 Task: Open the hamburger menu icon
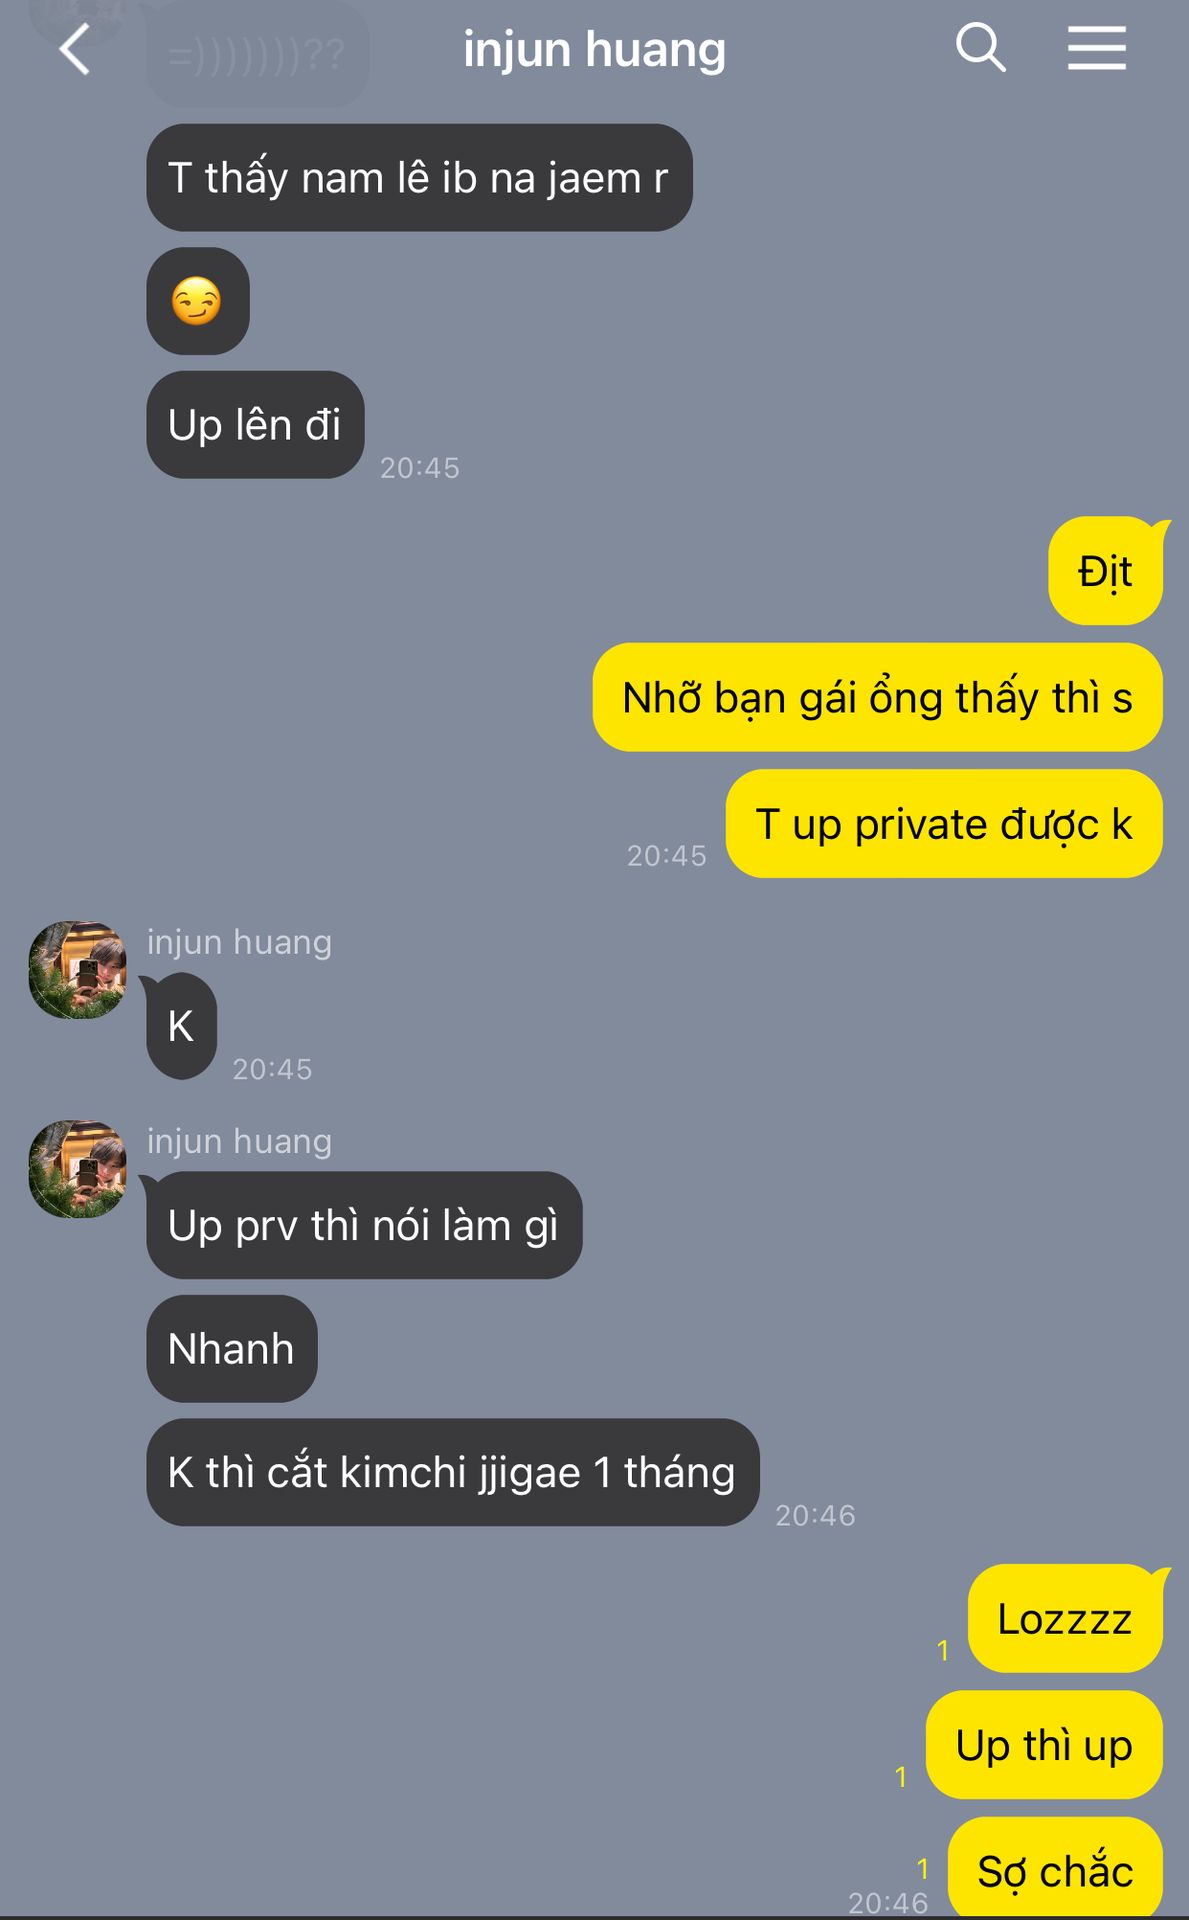click(1096, 48)
